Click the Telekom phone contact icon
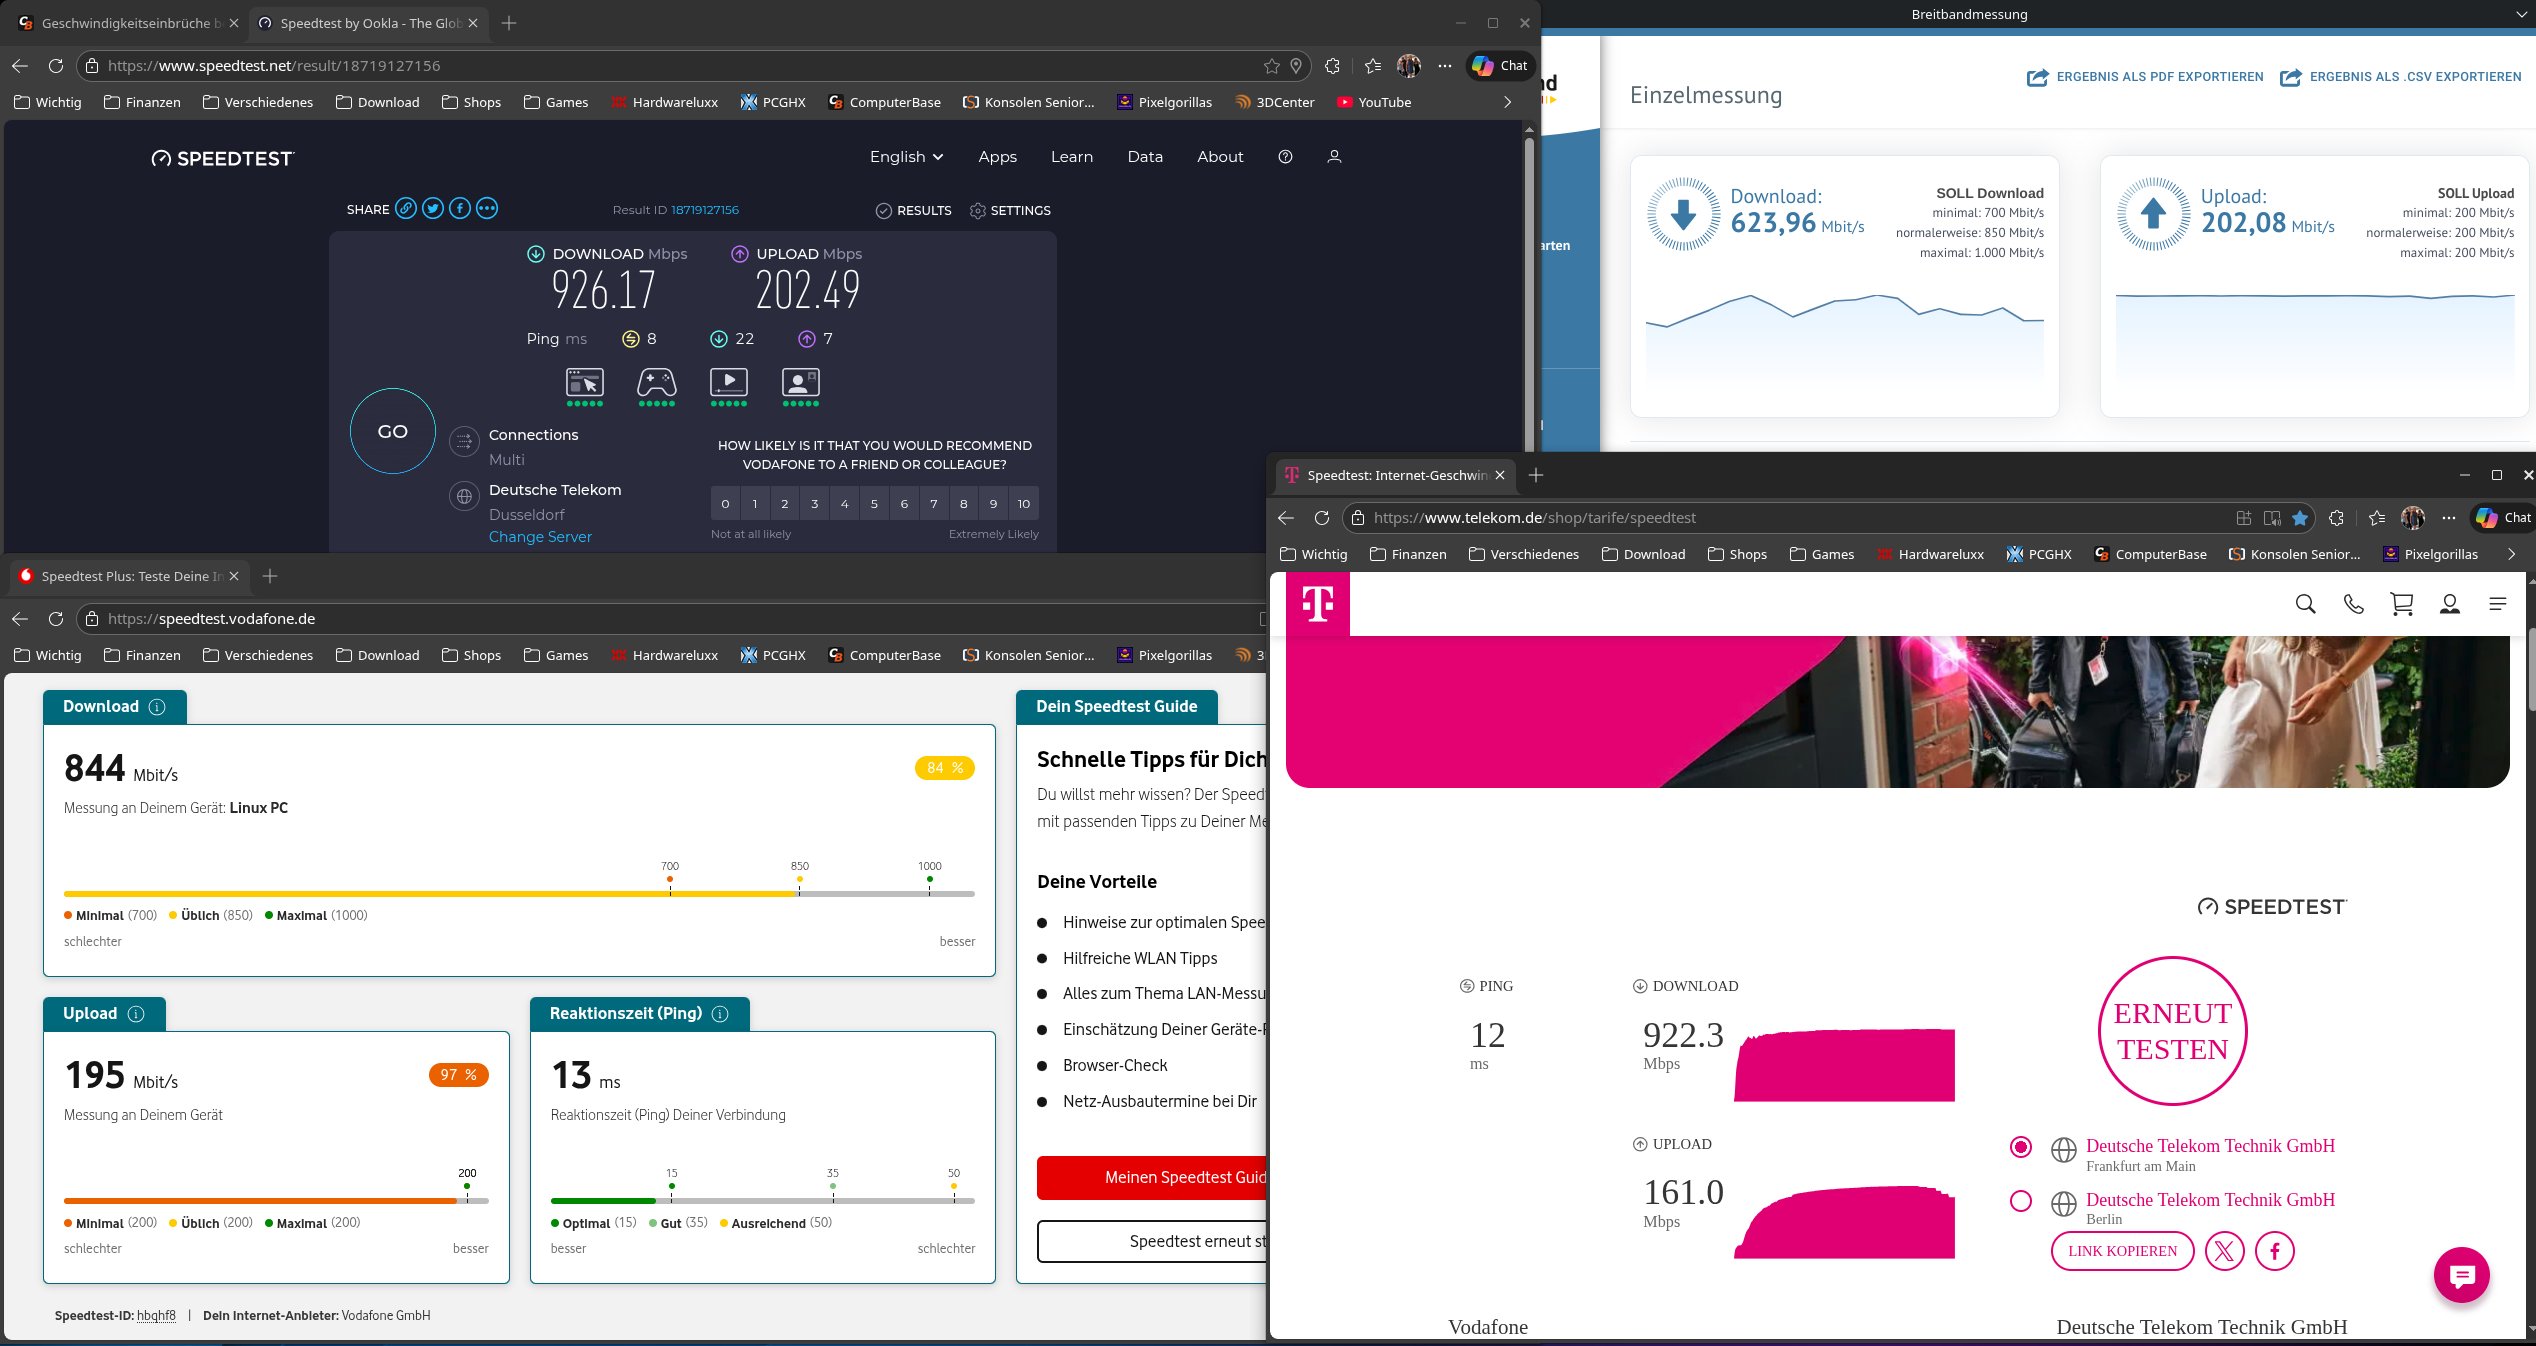The height and width of the screenshot is (1346, 2536). point(2353,604)
